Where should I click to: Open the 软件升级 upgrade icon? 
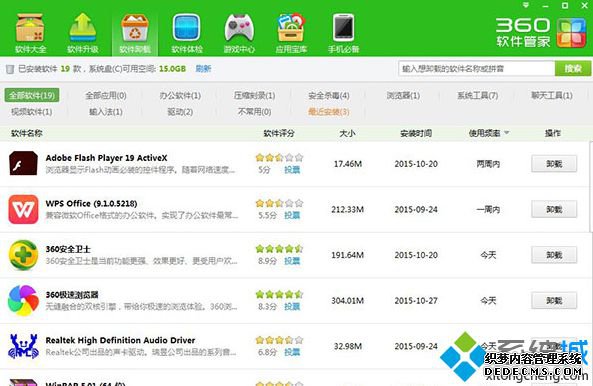[x=82, y=27]
